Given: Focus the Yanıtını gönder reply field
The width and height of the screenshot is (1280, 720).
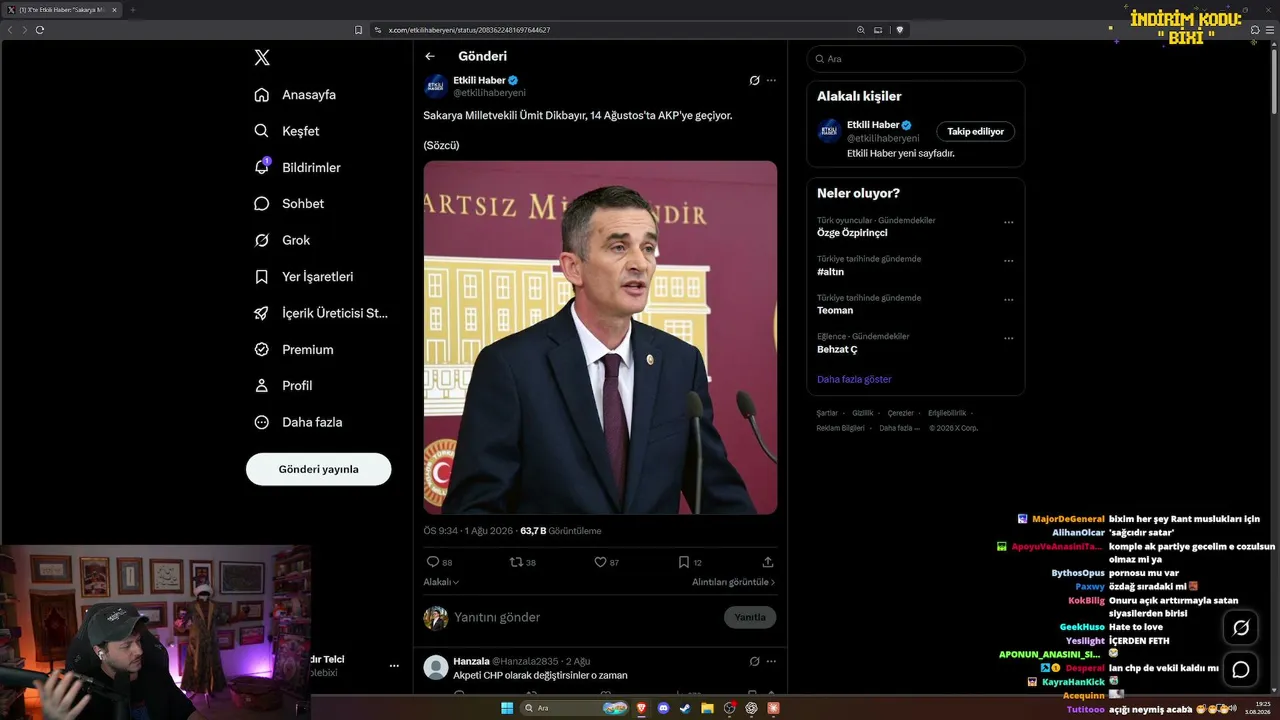Looking at the screenshot, I should (x=585, y=617).
